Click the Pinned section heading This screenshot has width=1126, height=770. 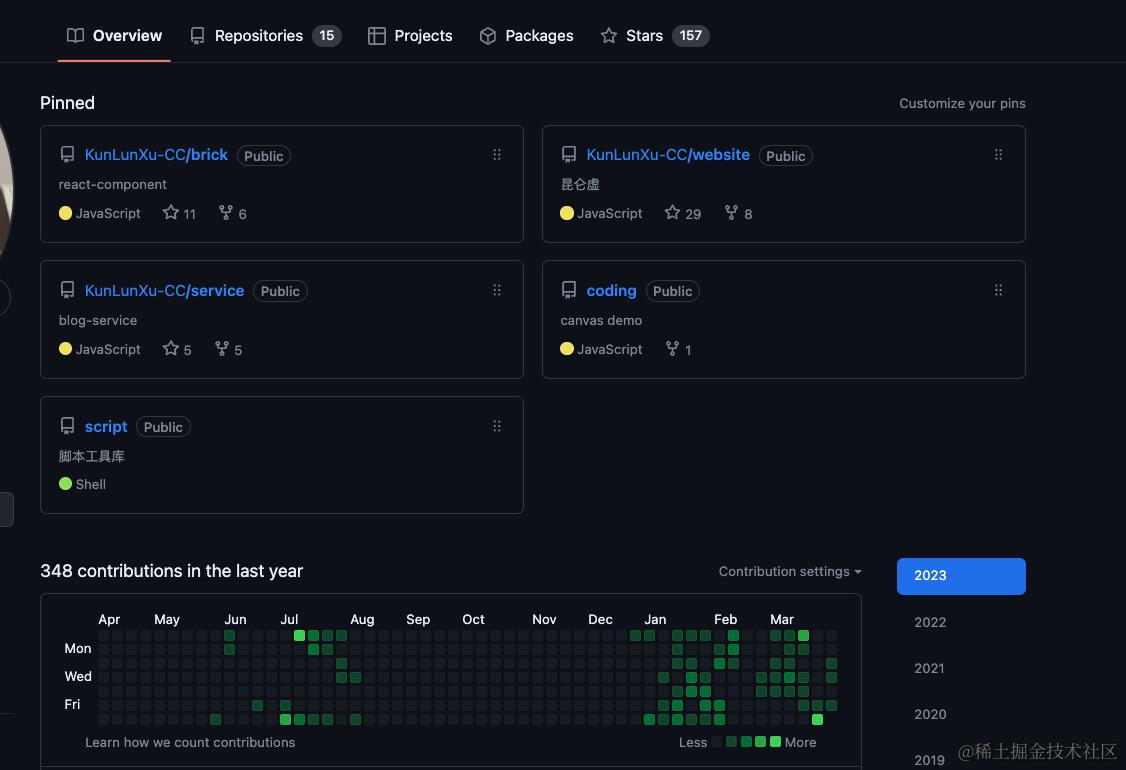pos(68,103)
